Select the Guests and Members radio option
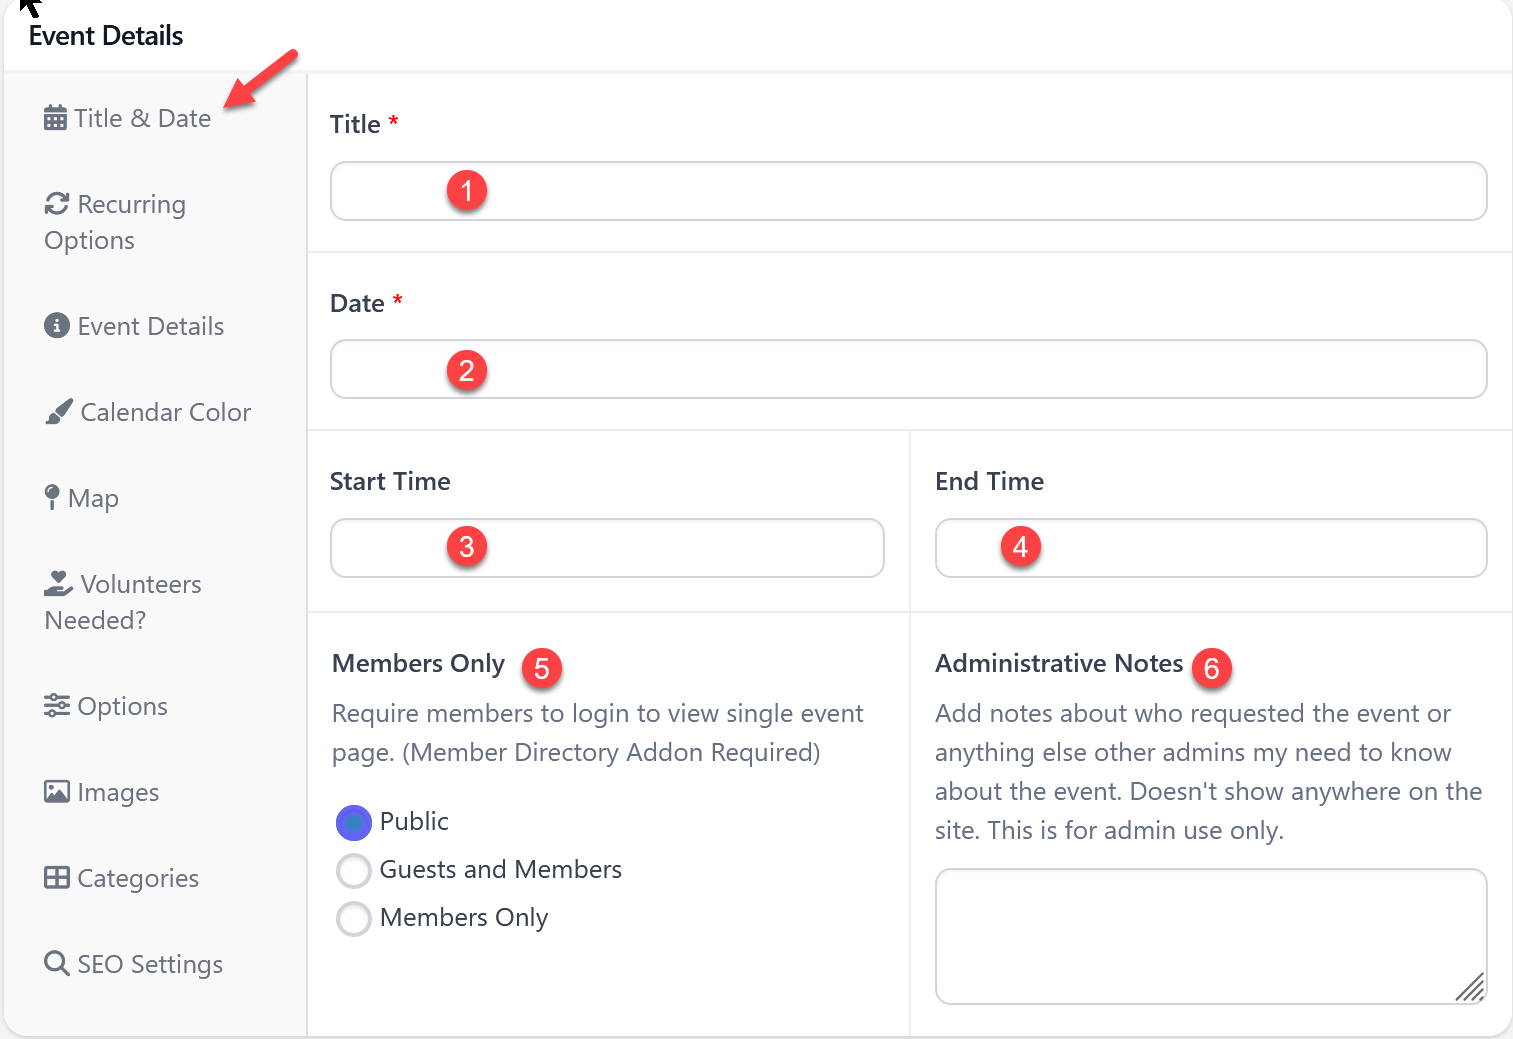The height and width of the screenshot is (1039, 1513). [354, 871]
